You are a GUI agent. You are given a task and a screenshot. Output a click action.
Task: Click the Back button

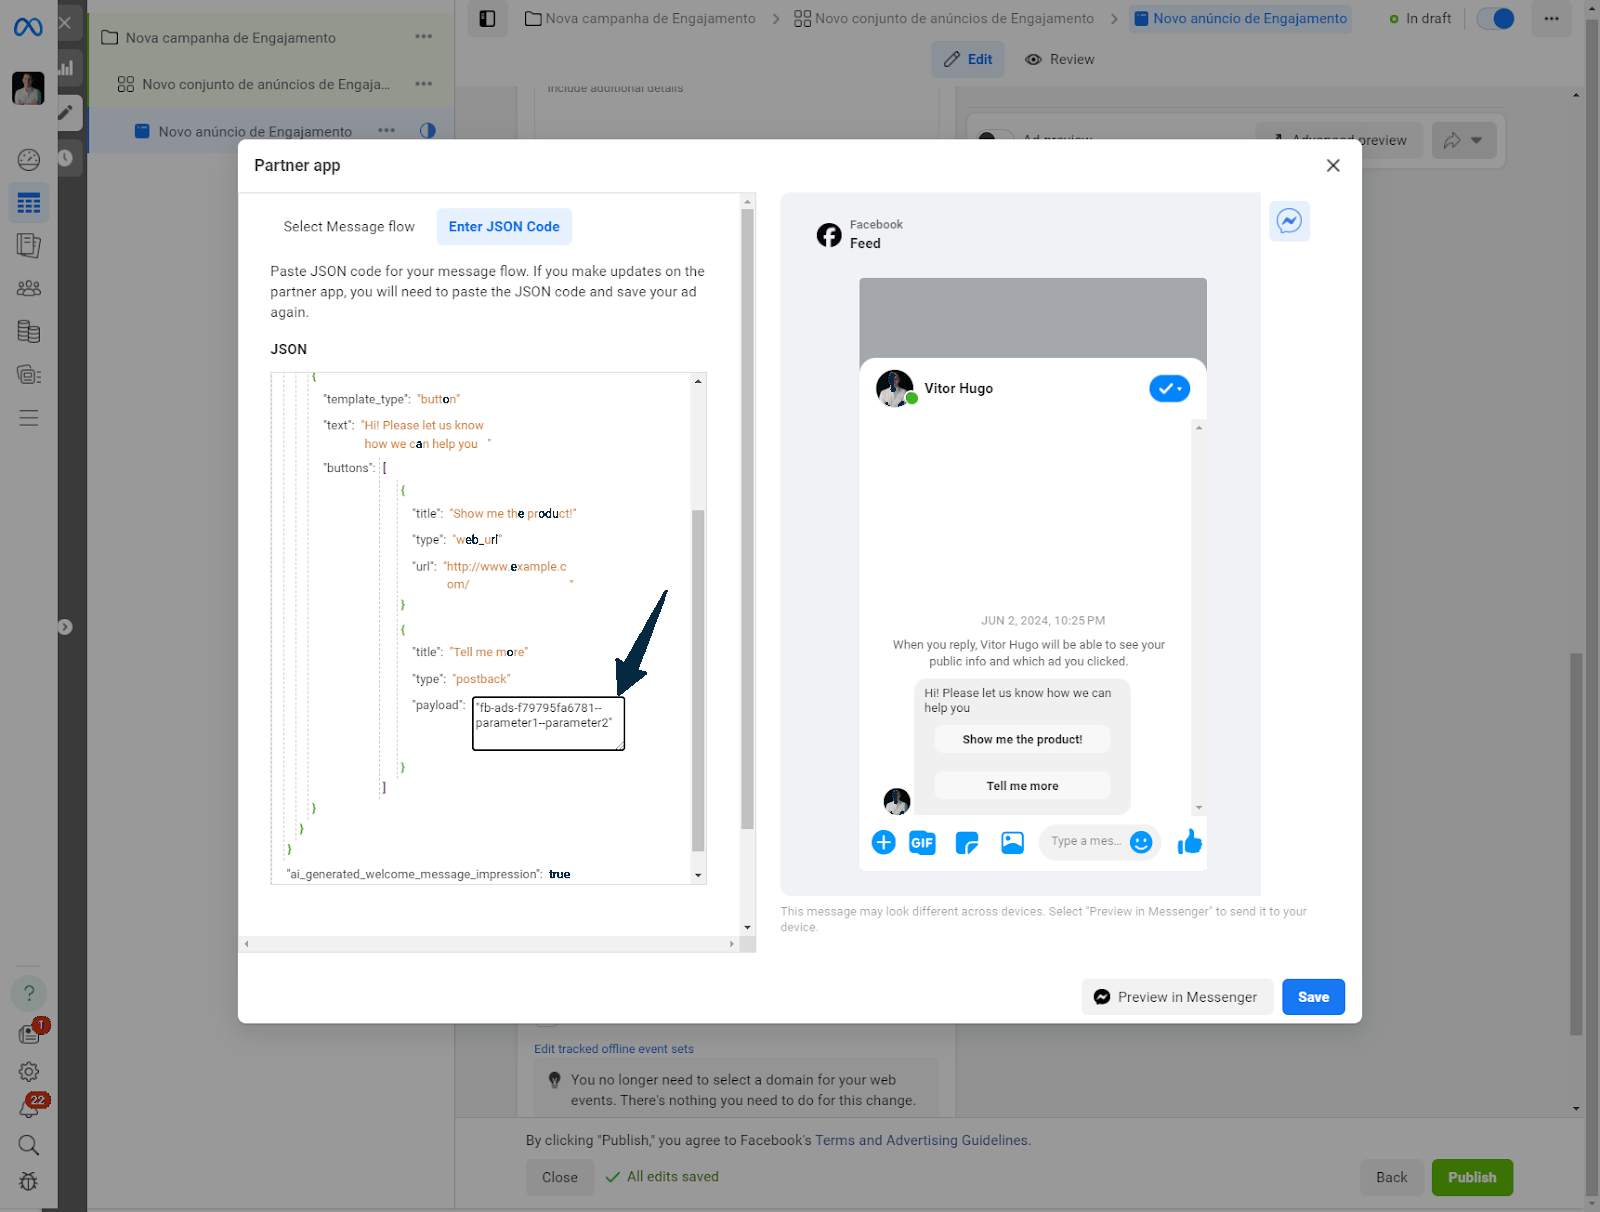[x=1391, y=1177]
